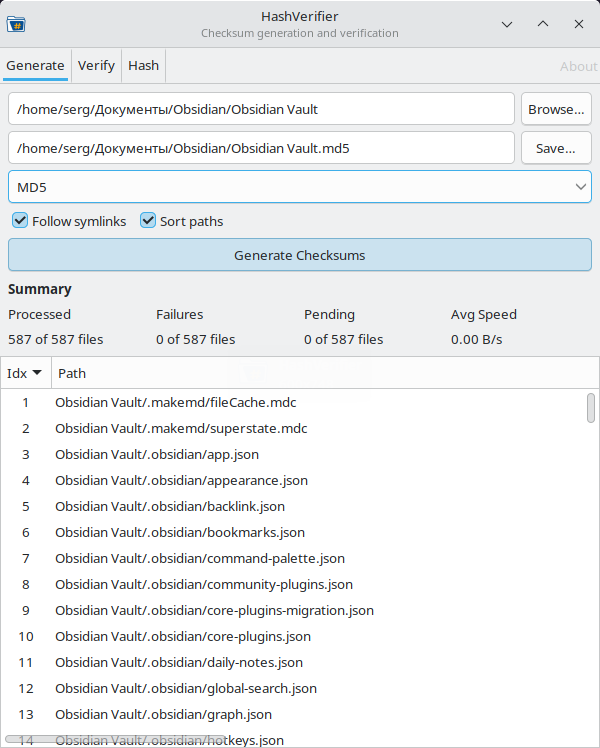
Task: Select row .obsidian/bookmarks.json
Action: (x=294, y=532)
